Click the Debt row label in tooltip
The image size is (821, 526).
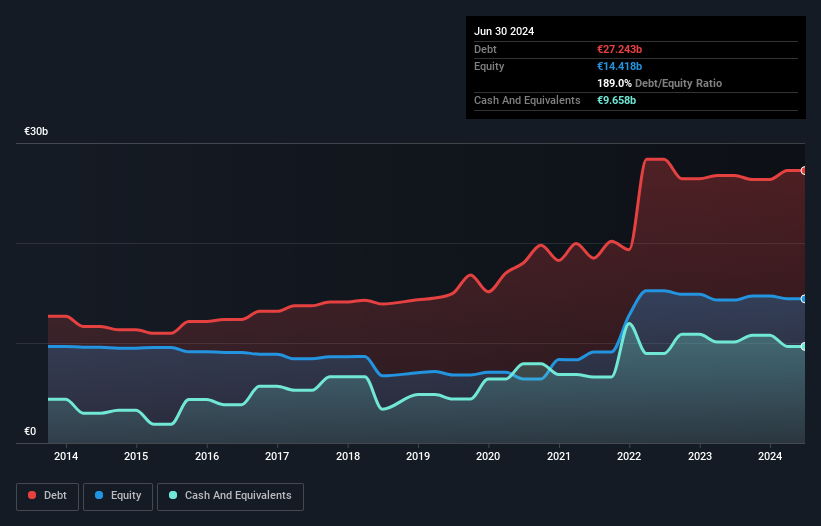point(485,49)
